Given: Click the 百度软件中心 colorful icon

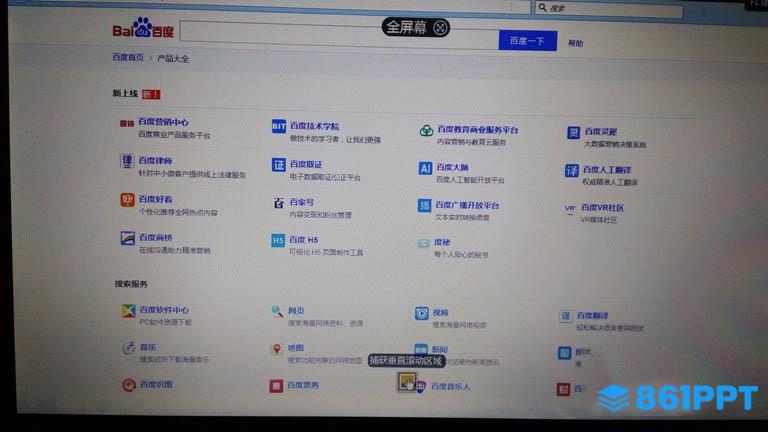Looking at the screenshot, I should pyautogui.click(x=128, y=311).
